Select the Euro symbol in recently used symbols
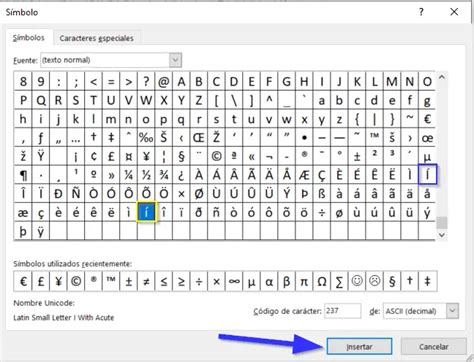474x362 pixels. (x=23, y=282)
